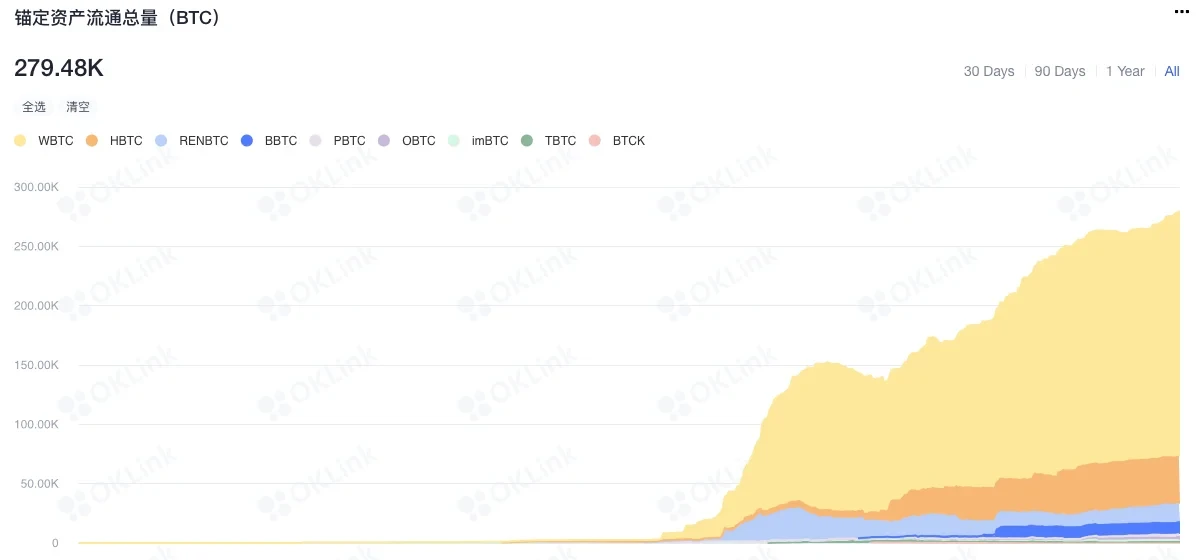Click the BBTC blue legend dot

[x=248, y=141]
